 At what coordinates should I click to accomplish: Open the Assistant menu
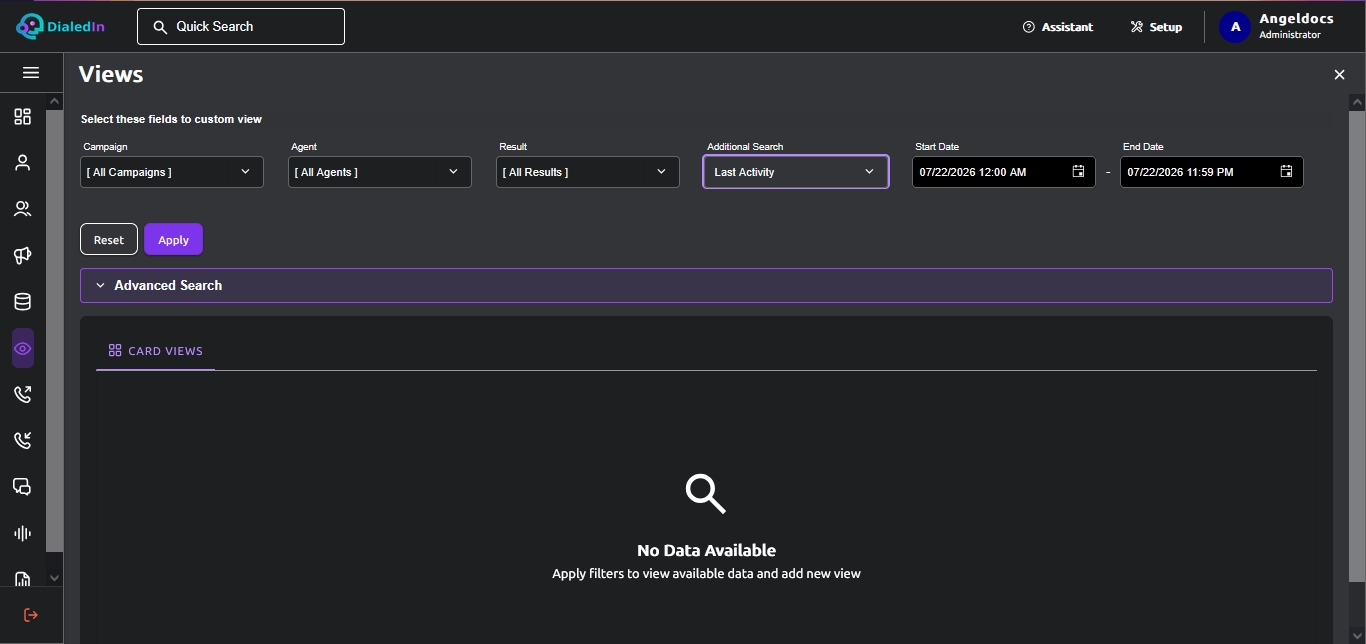tap(1058, 27)
